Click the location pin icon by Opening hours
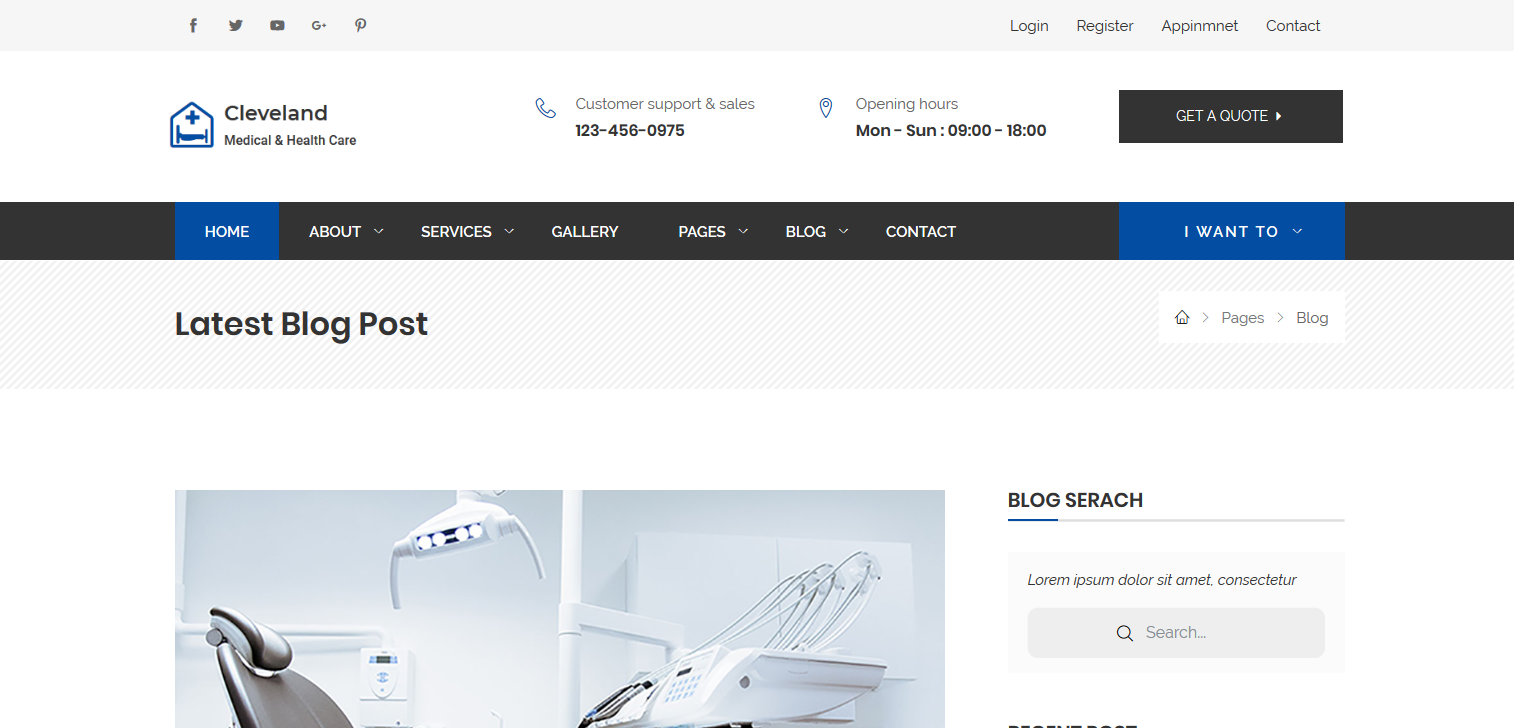Image resolution: width=1514 pixels, height=728 pixels. [826, 108]
